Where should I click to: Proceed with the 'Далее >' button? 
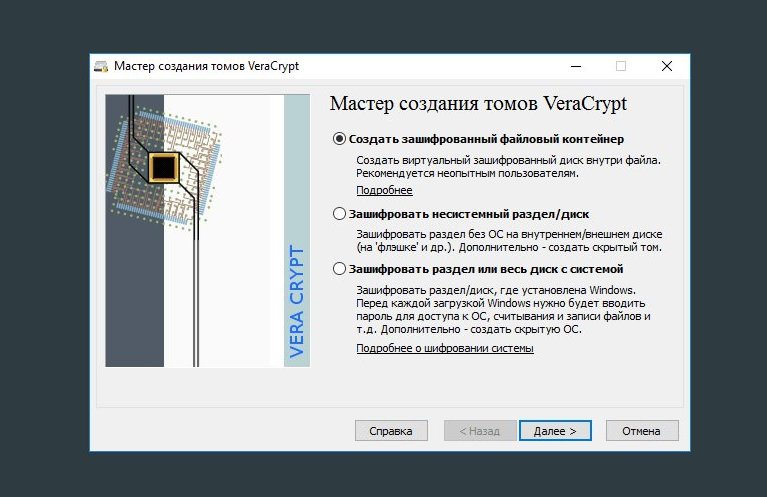coord(555,431)
